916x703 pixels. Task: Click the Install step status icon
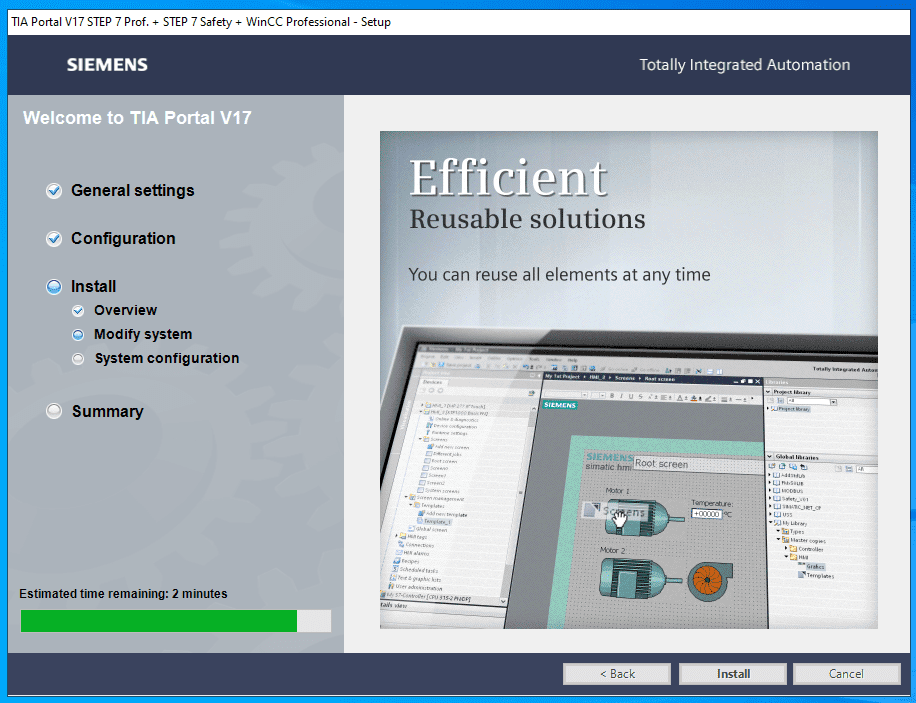(54, 286)
